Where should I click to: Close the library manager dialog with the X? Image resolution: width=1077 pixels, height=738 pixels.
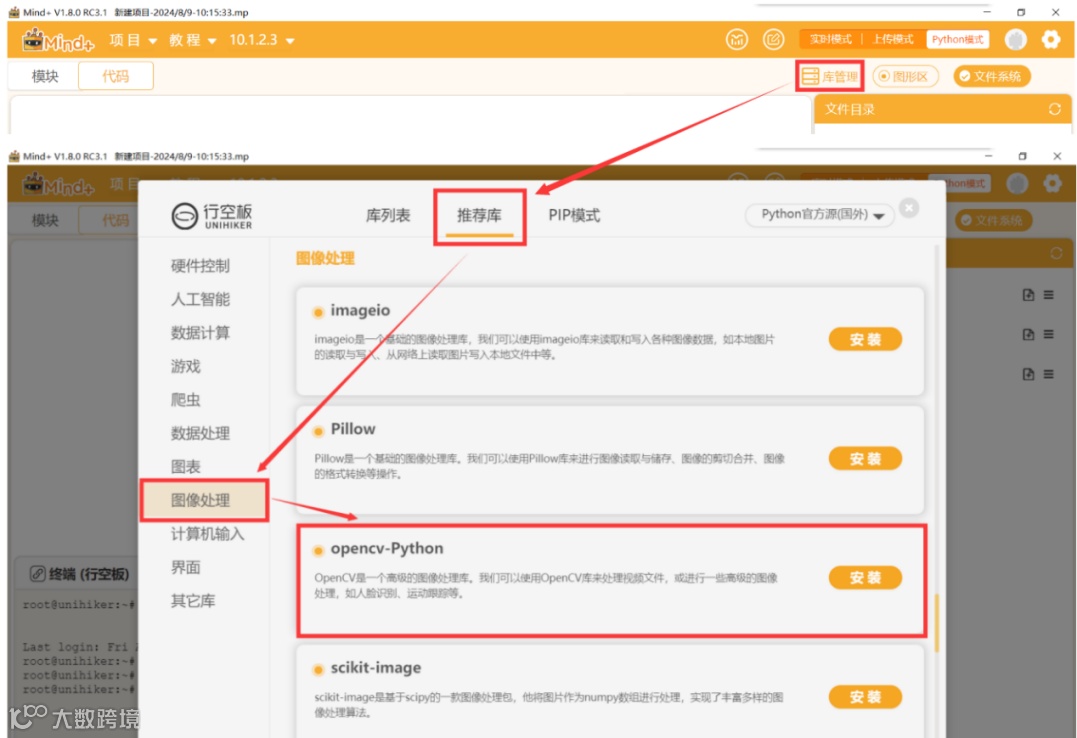point(909,208)
